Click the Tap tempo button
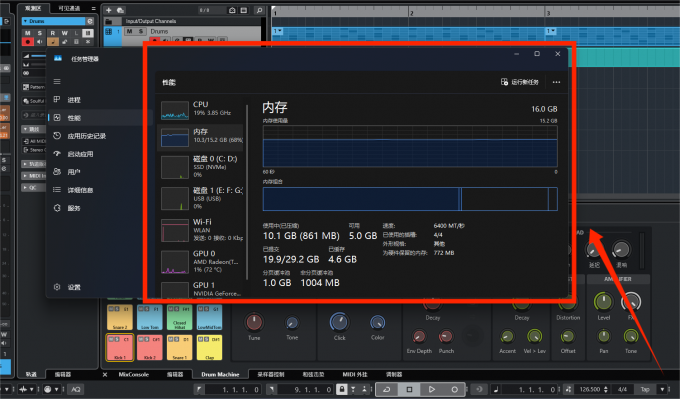 (x=645, y=389)
